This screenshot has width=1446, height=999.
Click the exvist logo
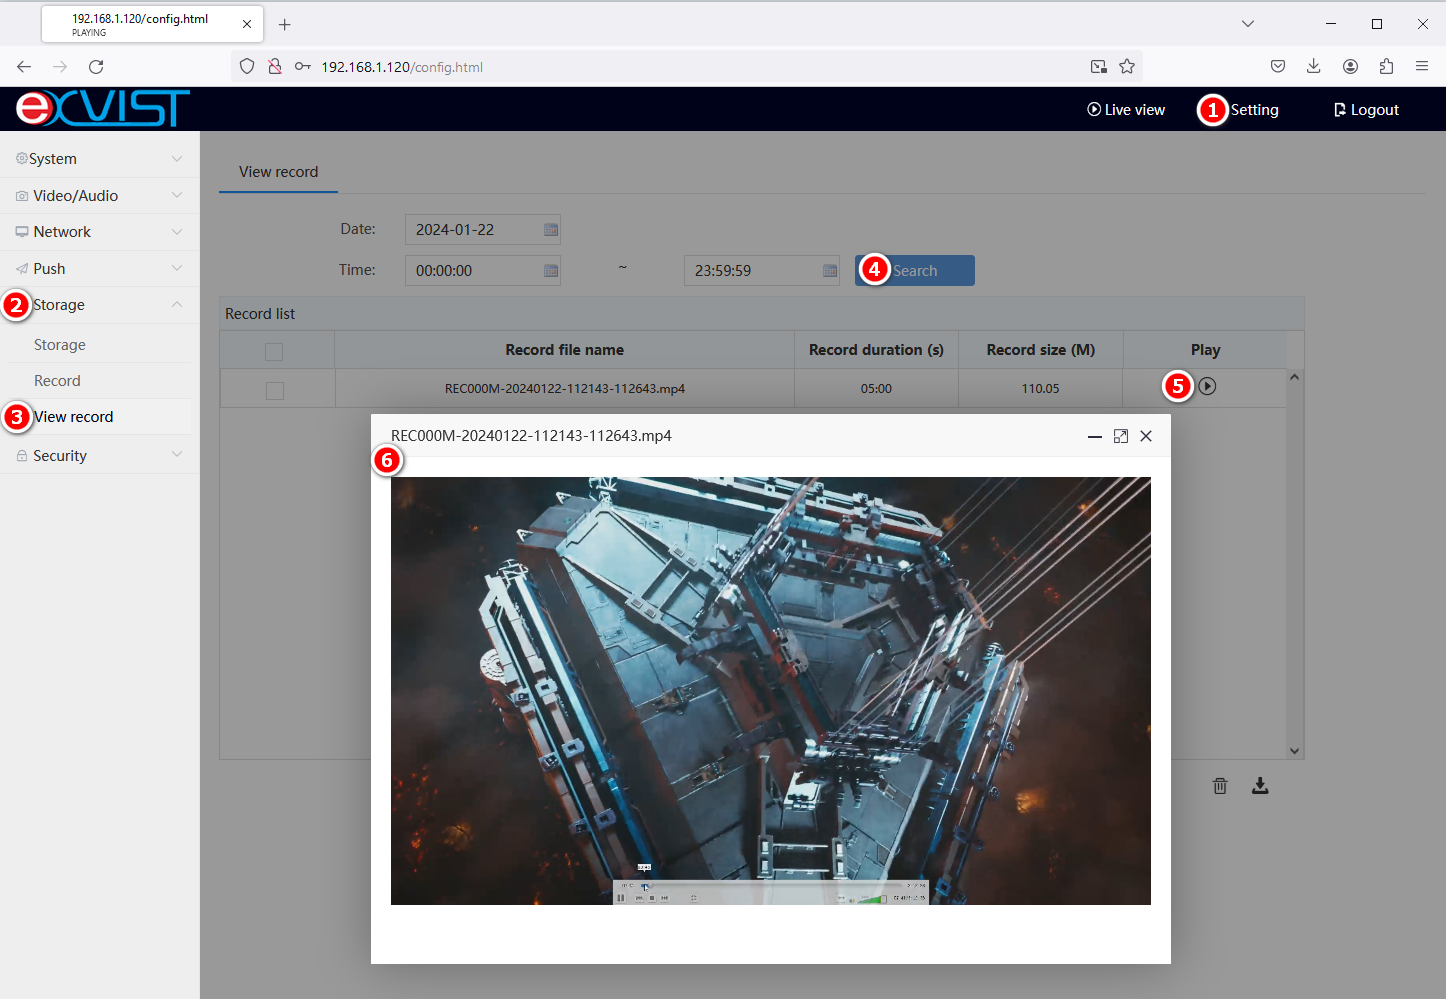(x=103, y=108)
